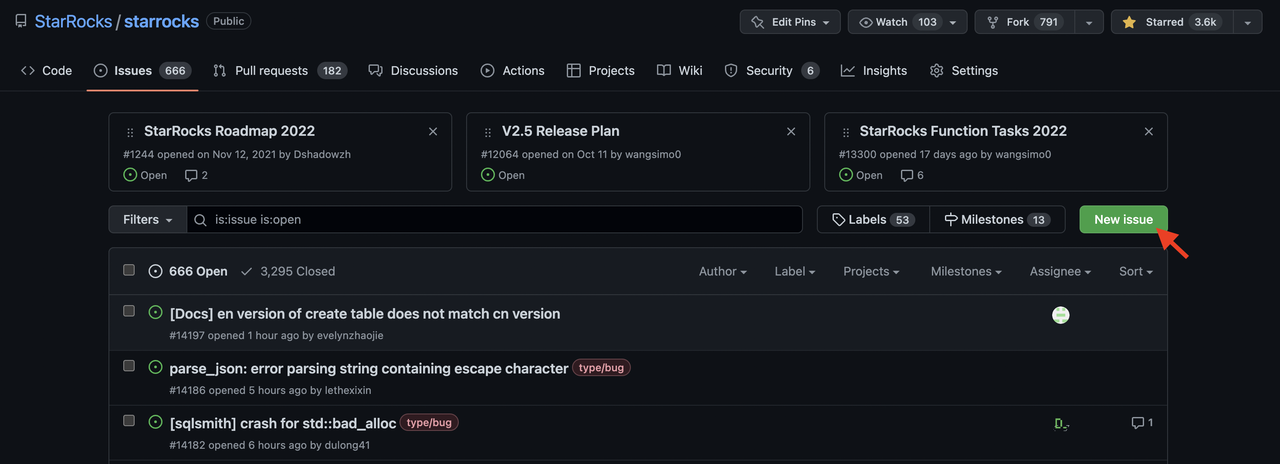Open pinned issue StarRocks Function Tasks 2022
The image size is (1280, 464).
click(963, 131)
